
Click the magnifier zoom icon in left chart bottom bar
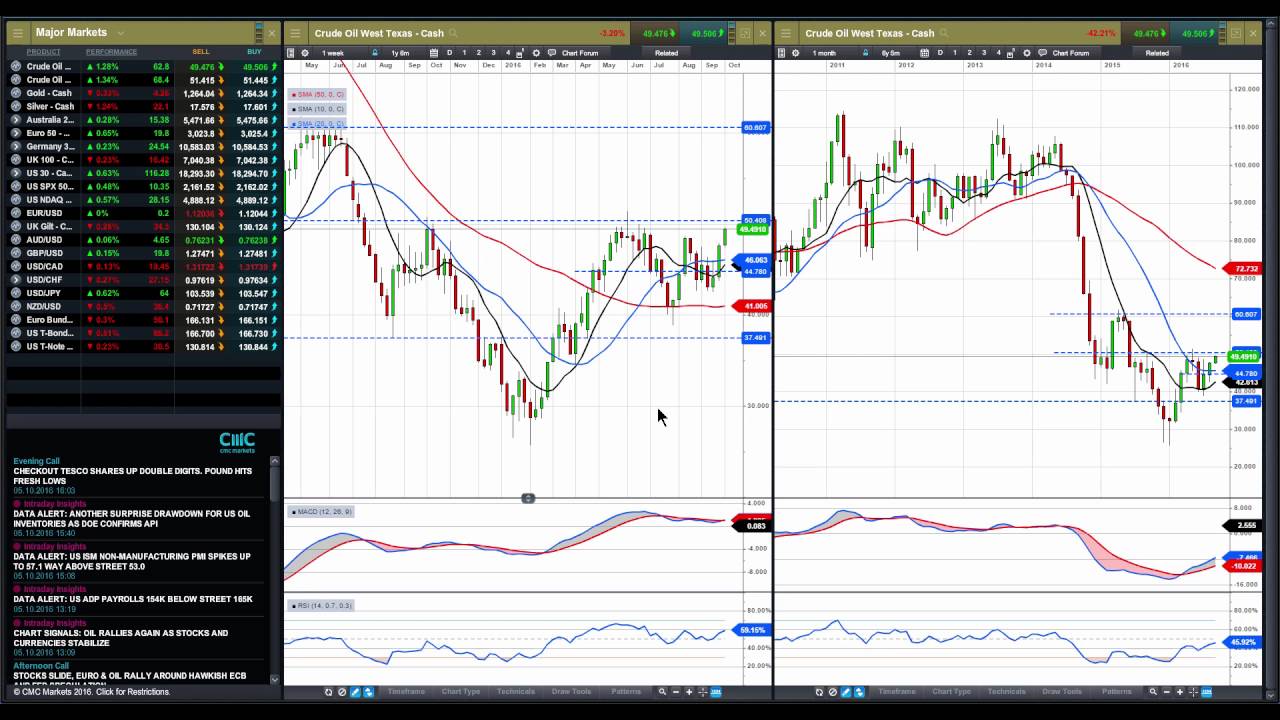662,691
